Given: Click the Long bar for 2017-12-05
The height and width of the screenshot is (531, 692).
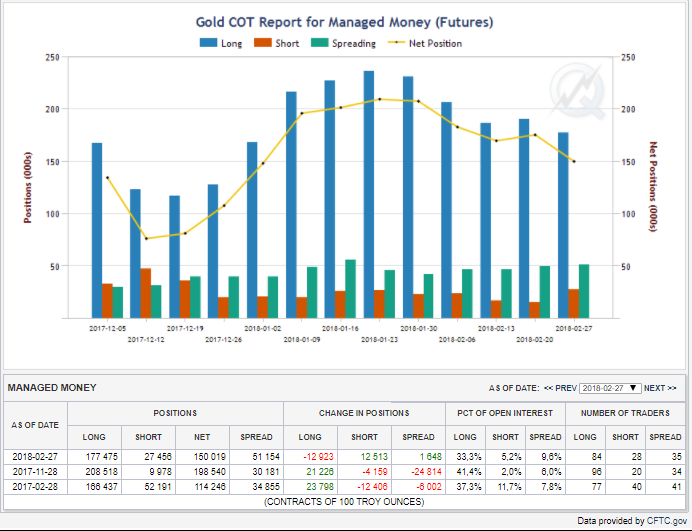Looking at the screenshot, I should click(97, 230).
